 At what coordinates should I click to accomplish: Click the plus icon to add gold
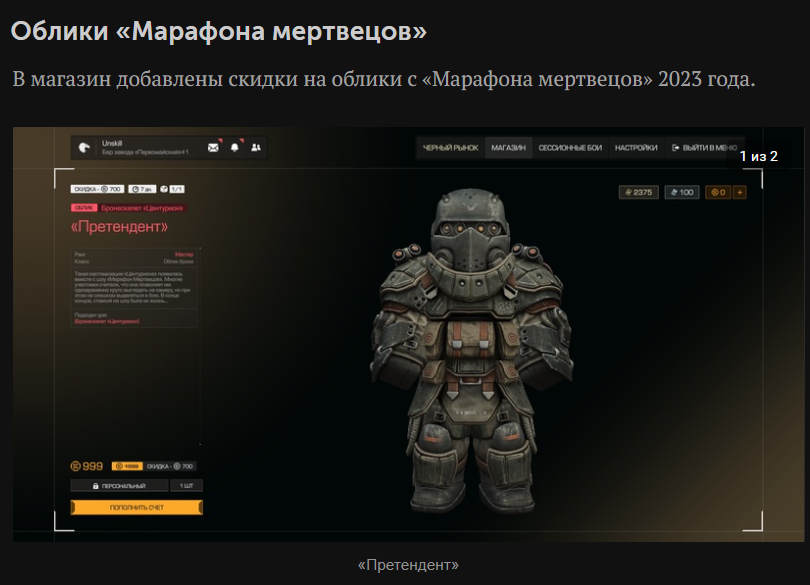click(x=740, y=192)
